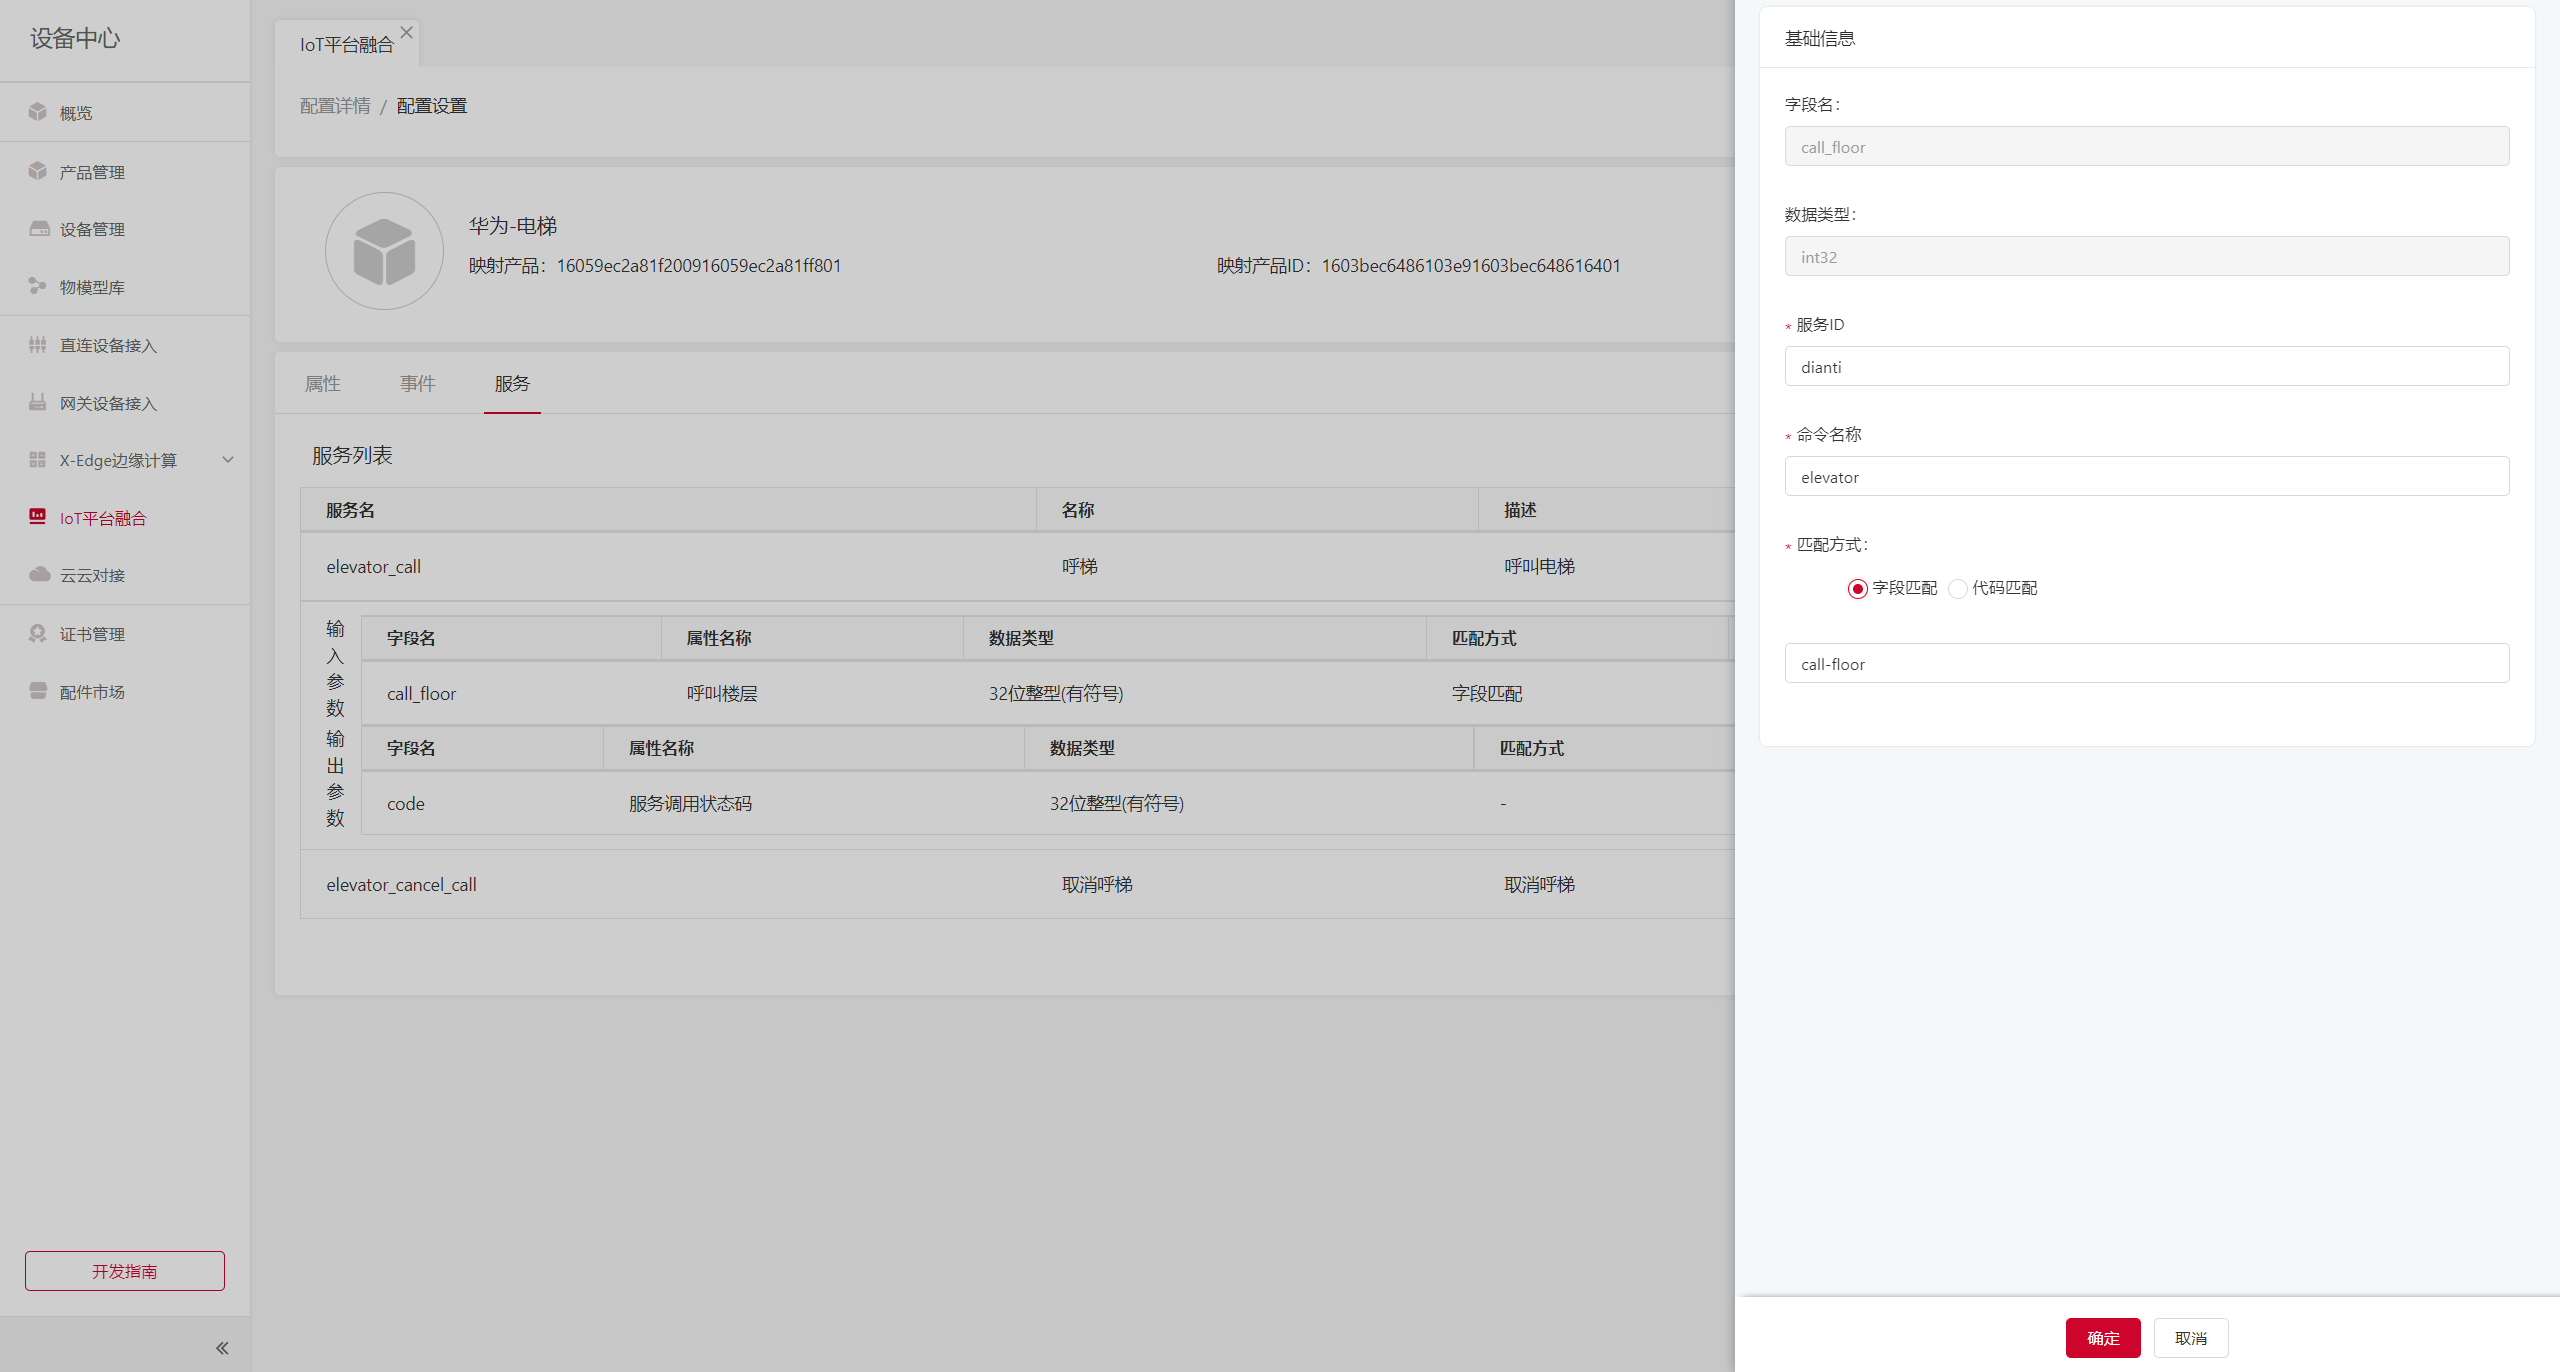Expand the X-Edge边缘计算 submenu chevron
2560x1372 pixels.
228,460
